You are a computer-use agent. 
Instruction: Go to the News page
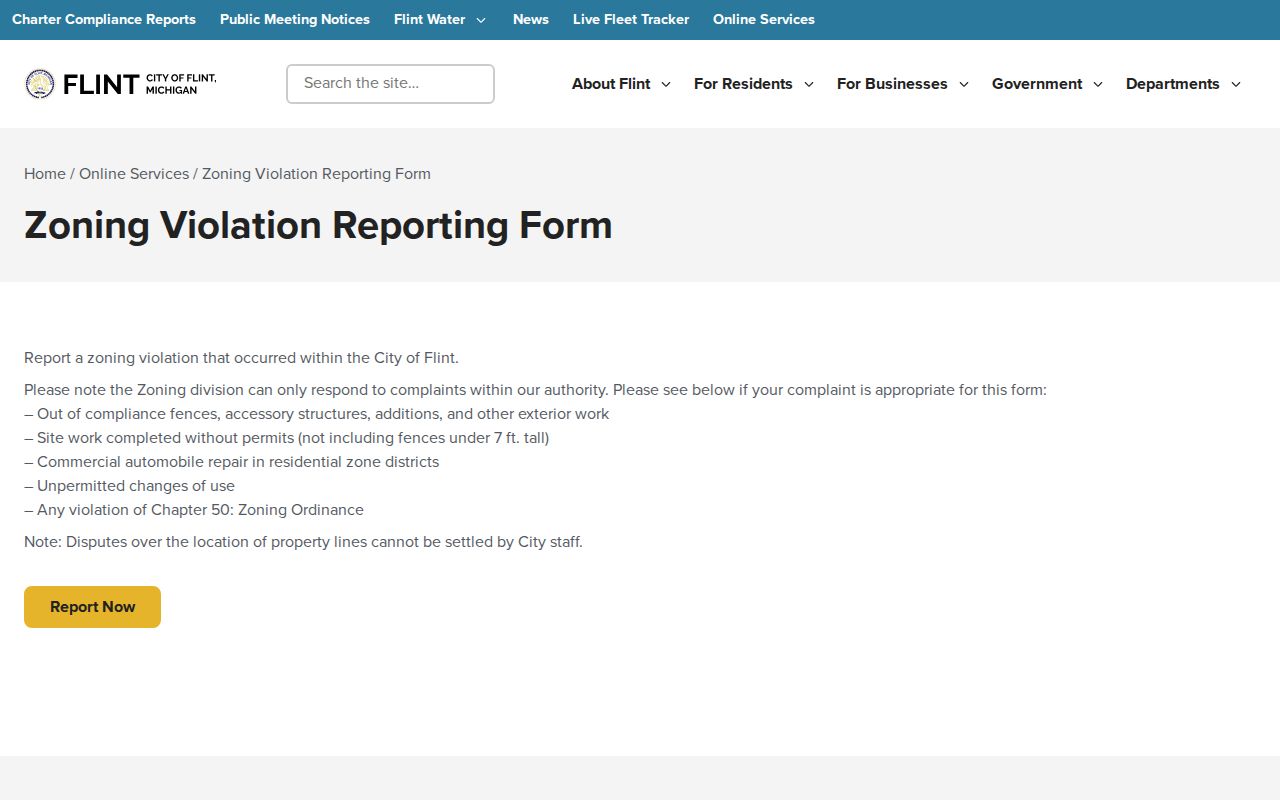(531, 19)
